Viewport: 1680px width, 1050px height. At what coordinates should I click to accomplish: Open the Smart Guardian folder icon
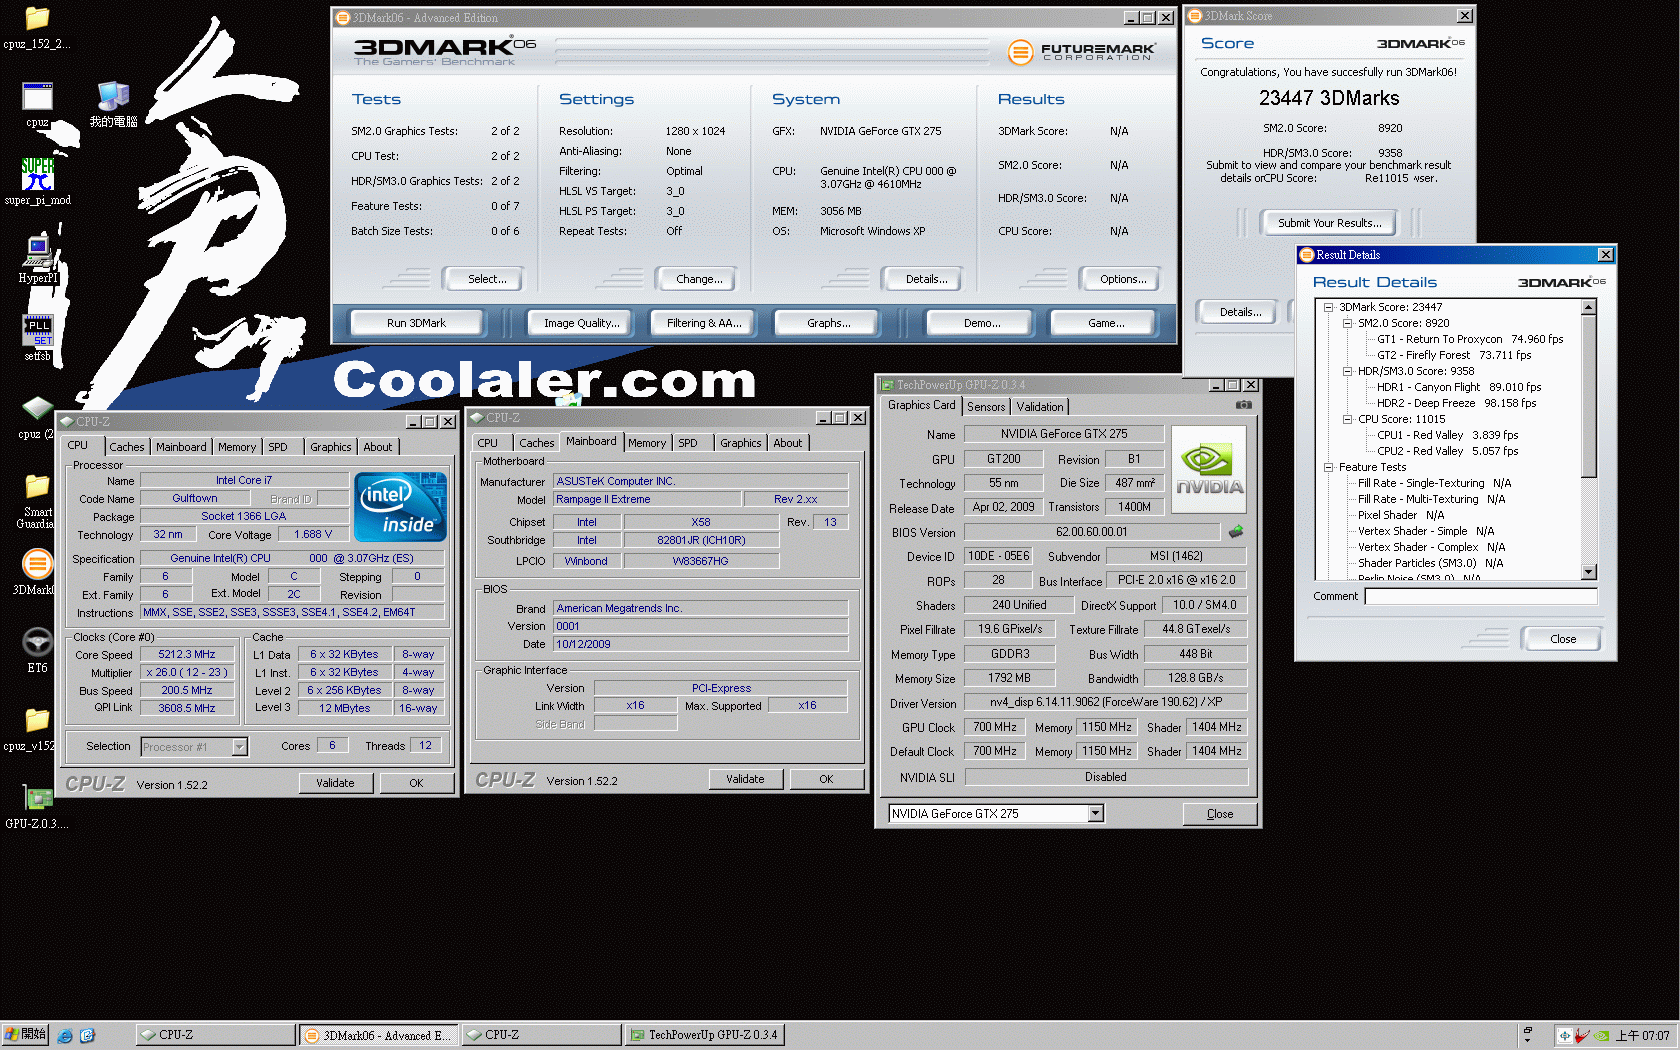(x=37, y=487)
